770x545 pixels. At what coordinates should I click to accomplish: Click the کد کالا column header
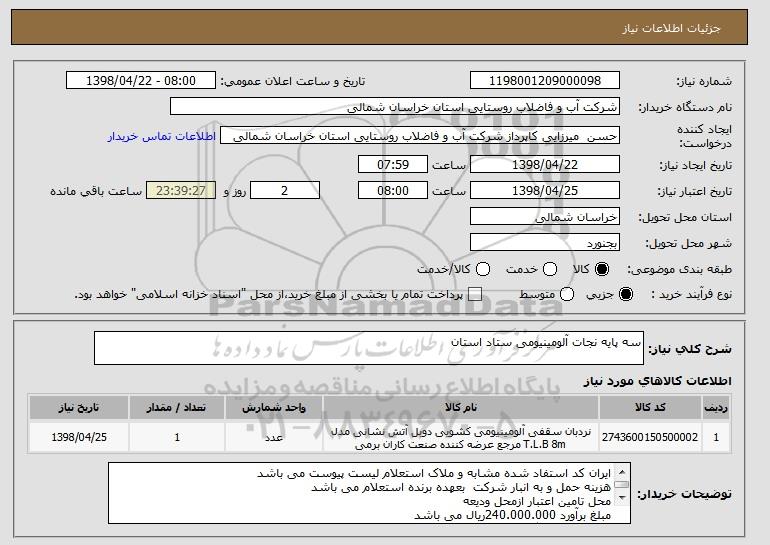[650, 408]
